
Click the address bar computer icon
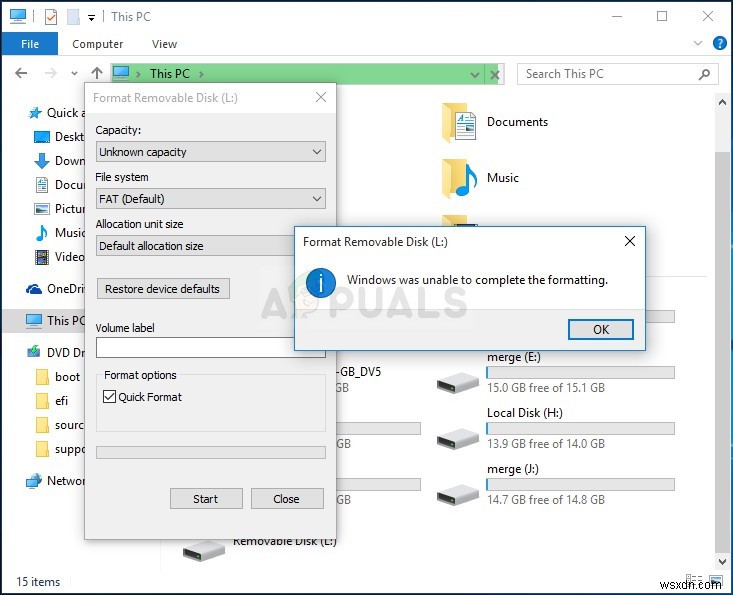click(x=122, y=73)
